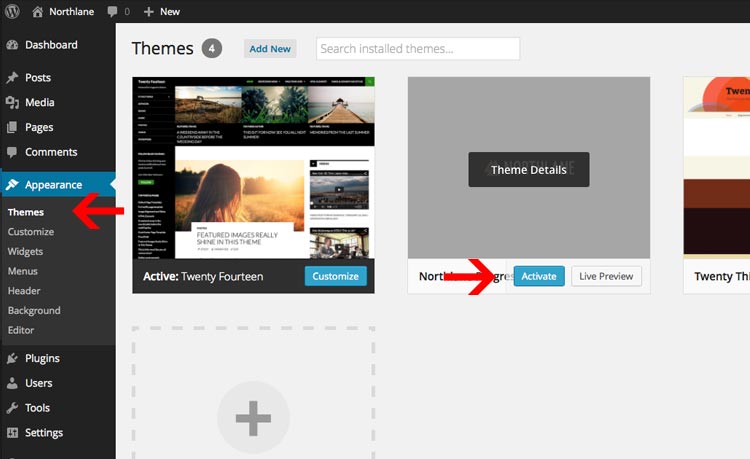Open Northlane site name in admin bar
Screen dimensions: 750x459
tap(71, 11)
